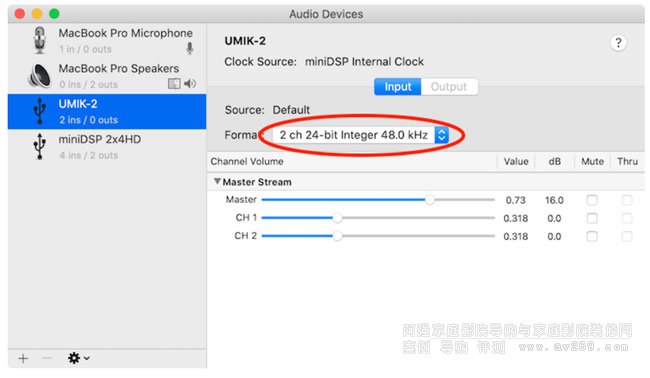This screenshot has width=650, height=378.
Task: Click the miniDSP 2x4HD USB icon
Action: point(40,146)
